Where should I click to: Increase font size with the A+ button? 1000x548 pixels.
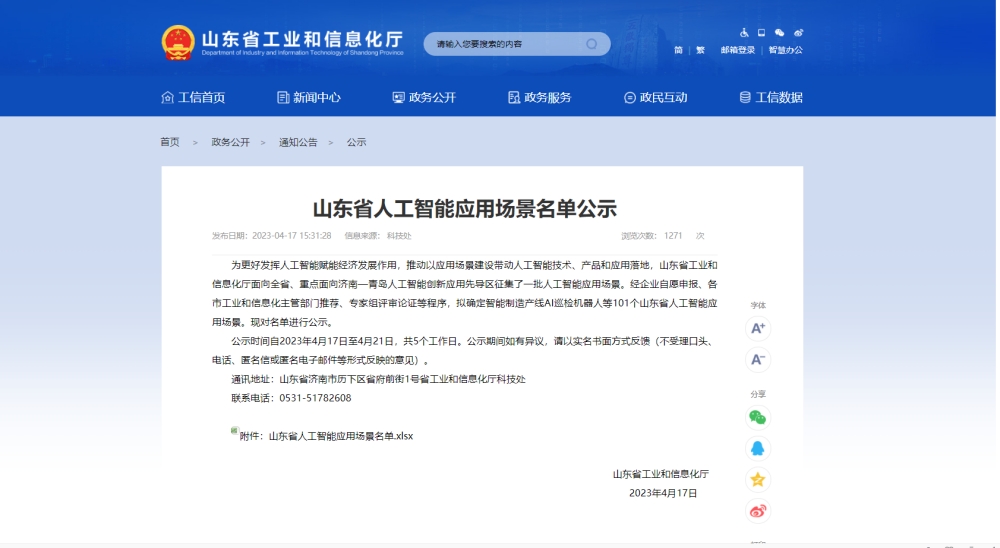(x=758, y=328)
